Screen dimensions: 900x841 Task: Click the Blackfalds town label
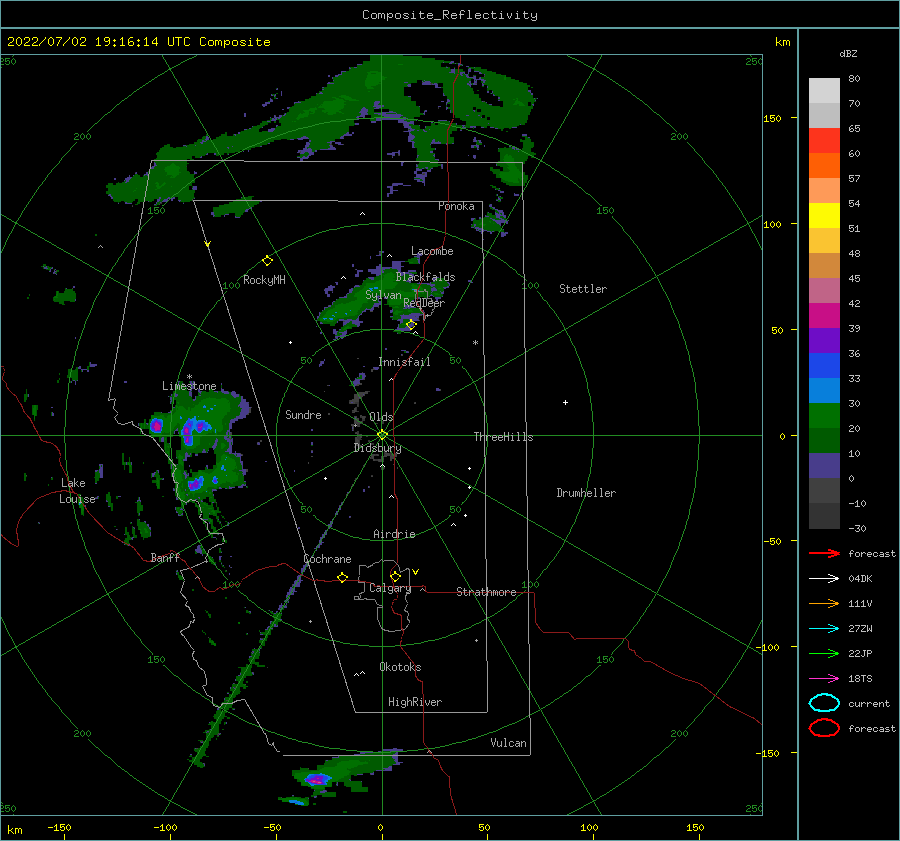click(425, 277)
